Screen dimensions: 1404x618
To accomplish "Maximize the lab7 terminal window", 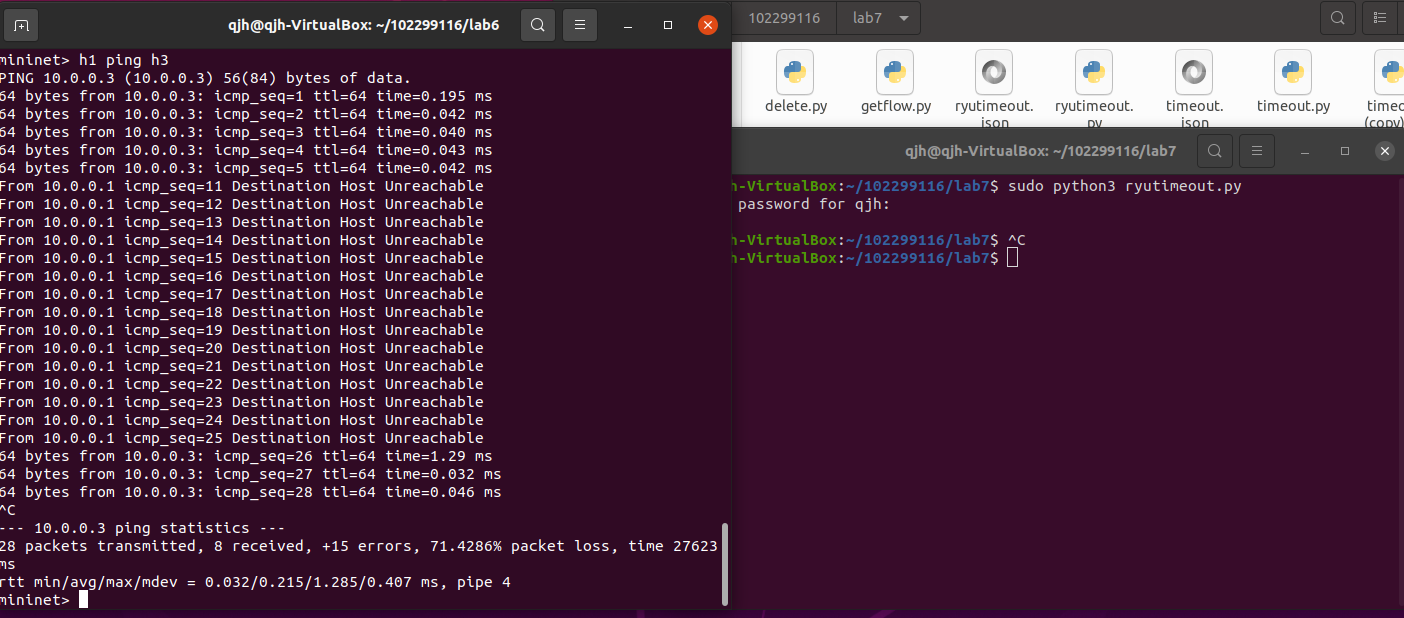I will pos(1345,152).
